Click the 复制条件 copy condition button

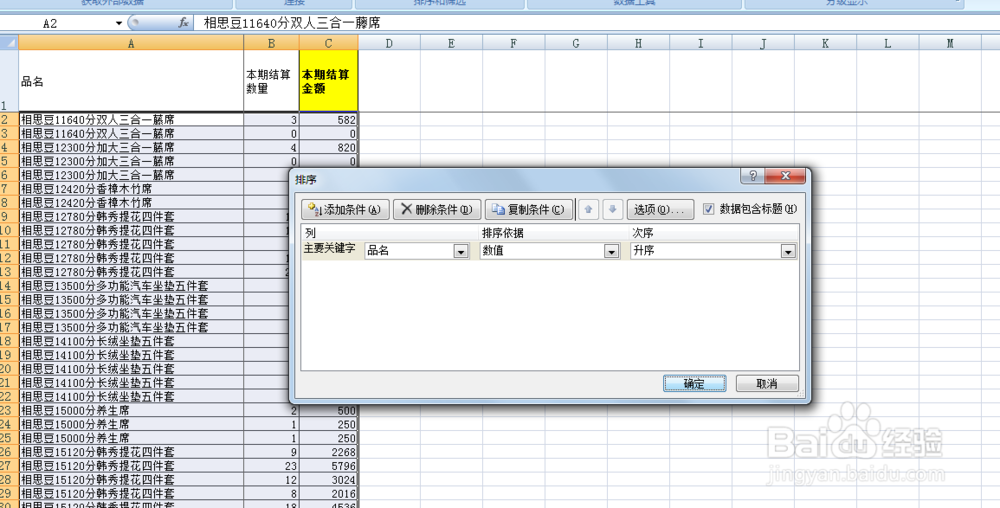[x=529, y=210]
